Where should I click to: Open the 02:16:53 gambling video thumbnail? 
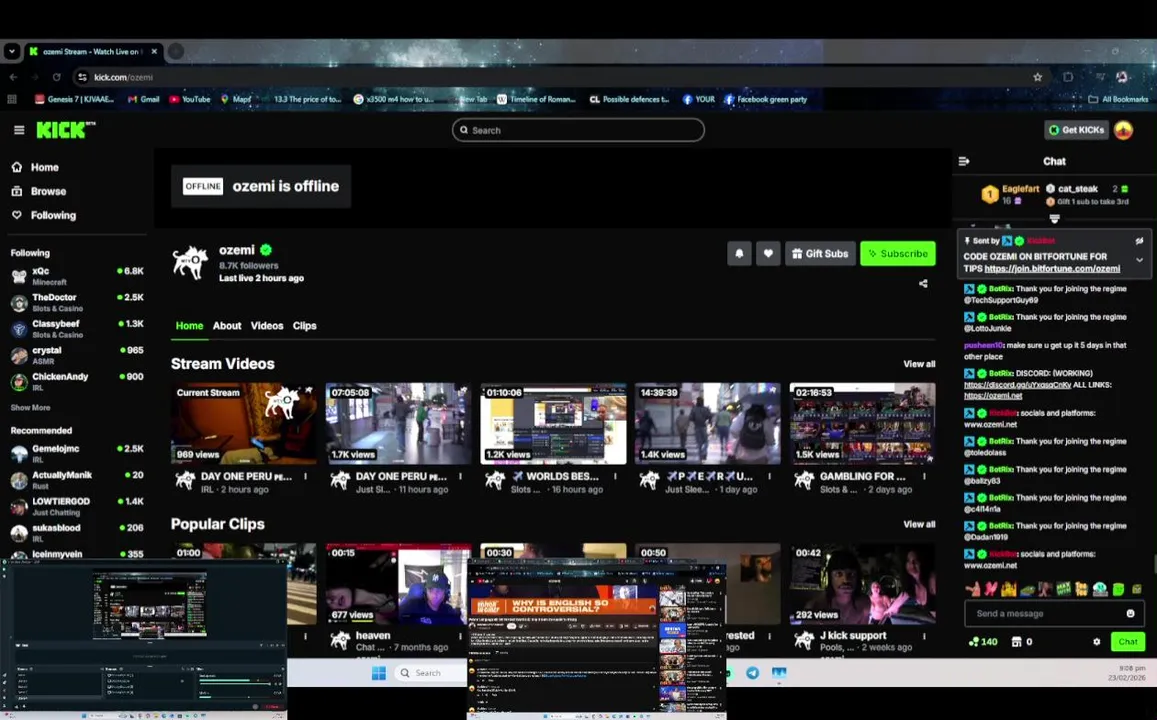click(863, 423)
